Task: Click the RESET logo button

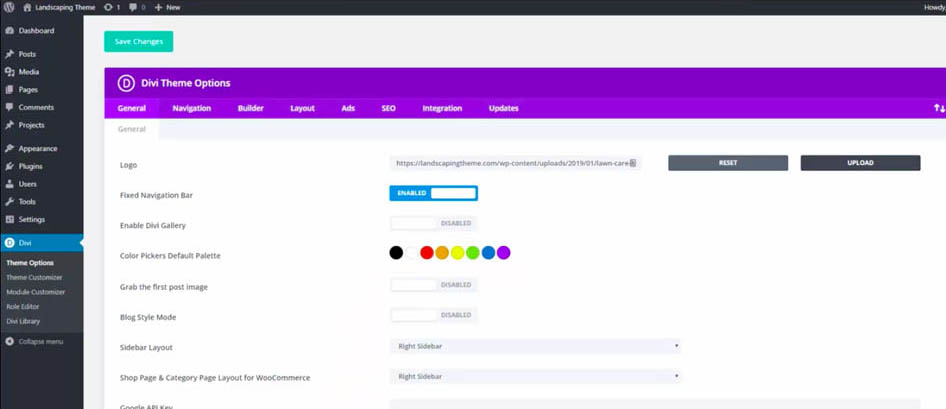Action: click(x=728, y=163)
